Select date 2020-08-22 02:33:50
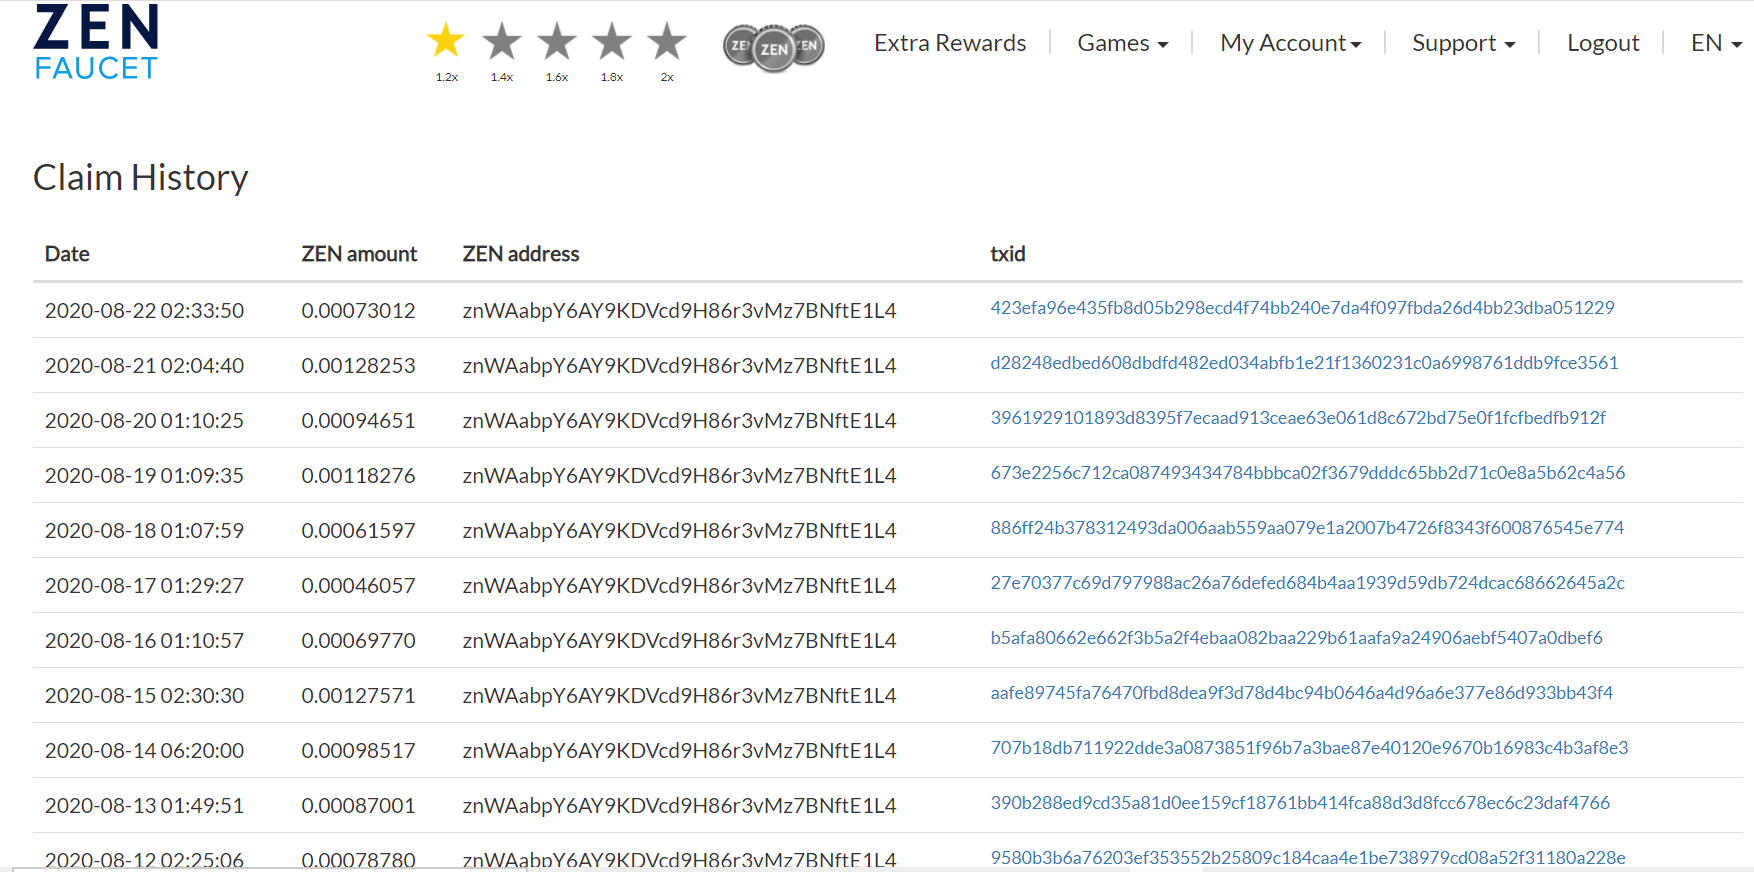The width and height of the screenshot is (1754, 872). click(144, 311)
